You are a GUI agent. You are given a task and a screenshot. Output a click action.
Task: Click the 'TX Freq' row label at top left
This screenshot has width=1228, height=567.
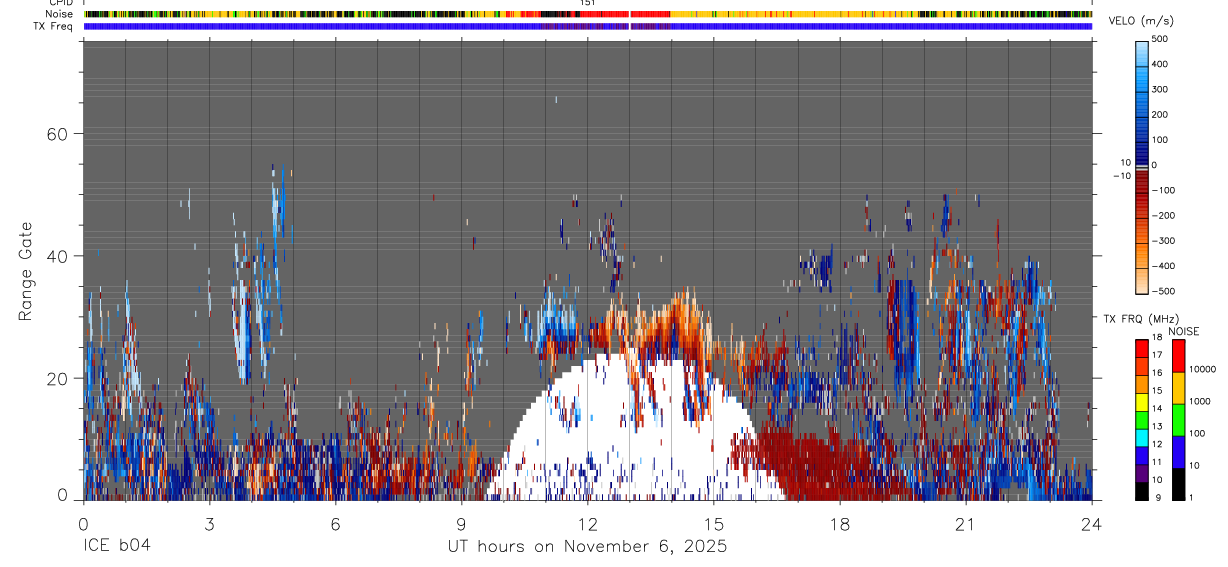point(54,26)
